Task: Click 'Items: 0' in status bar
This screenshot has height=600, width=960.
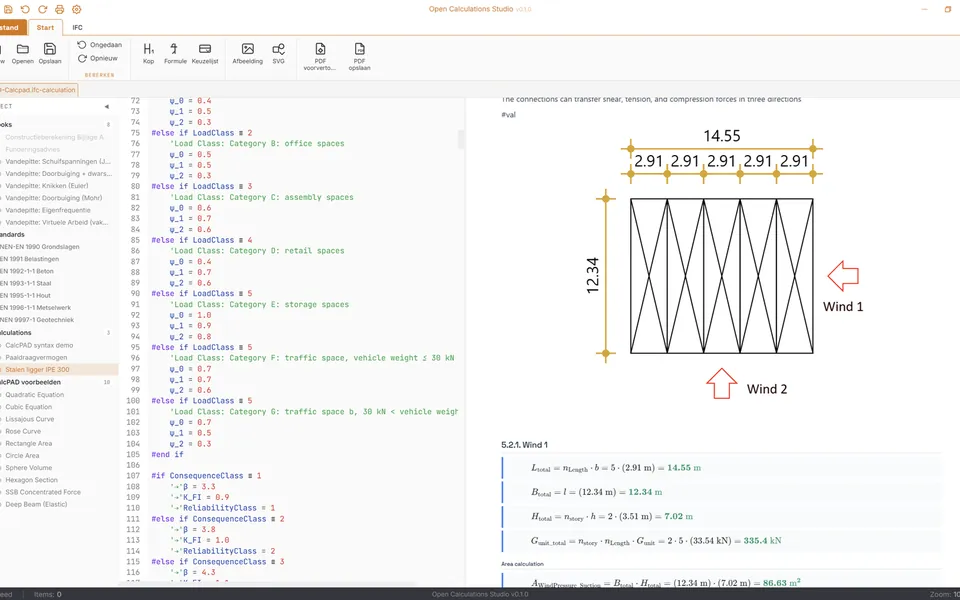Action: click(x=48, y=594)
